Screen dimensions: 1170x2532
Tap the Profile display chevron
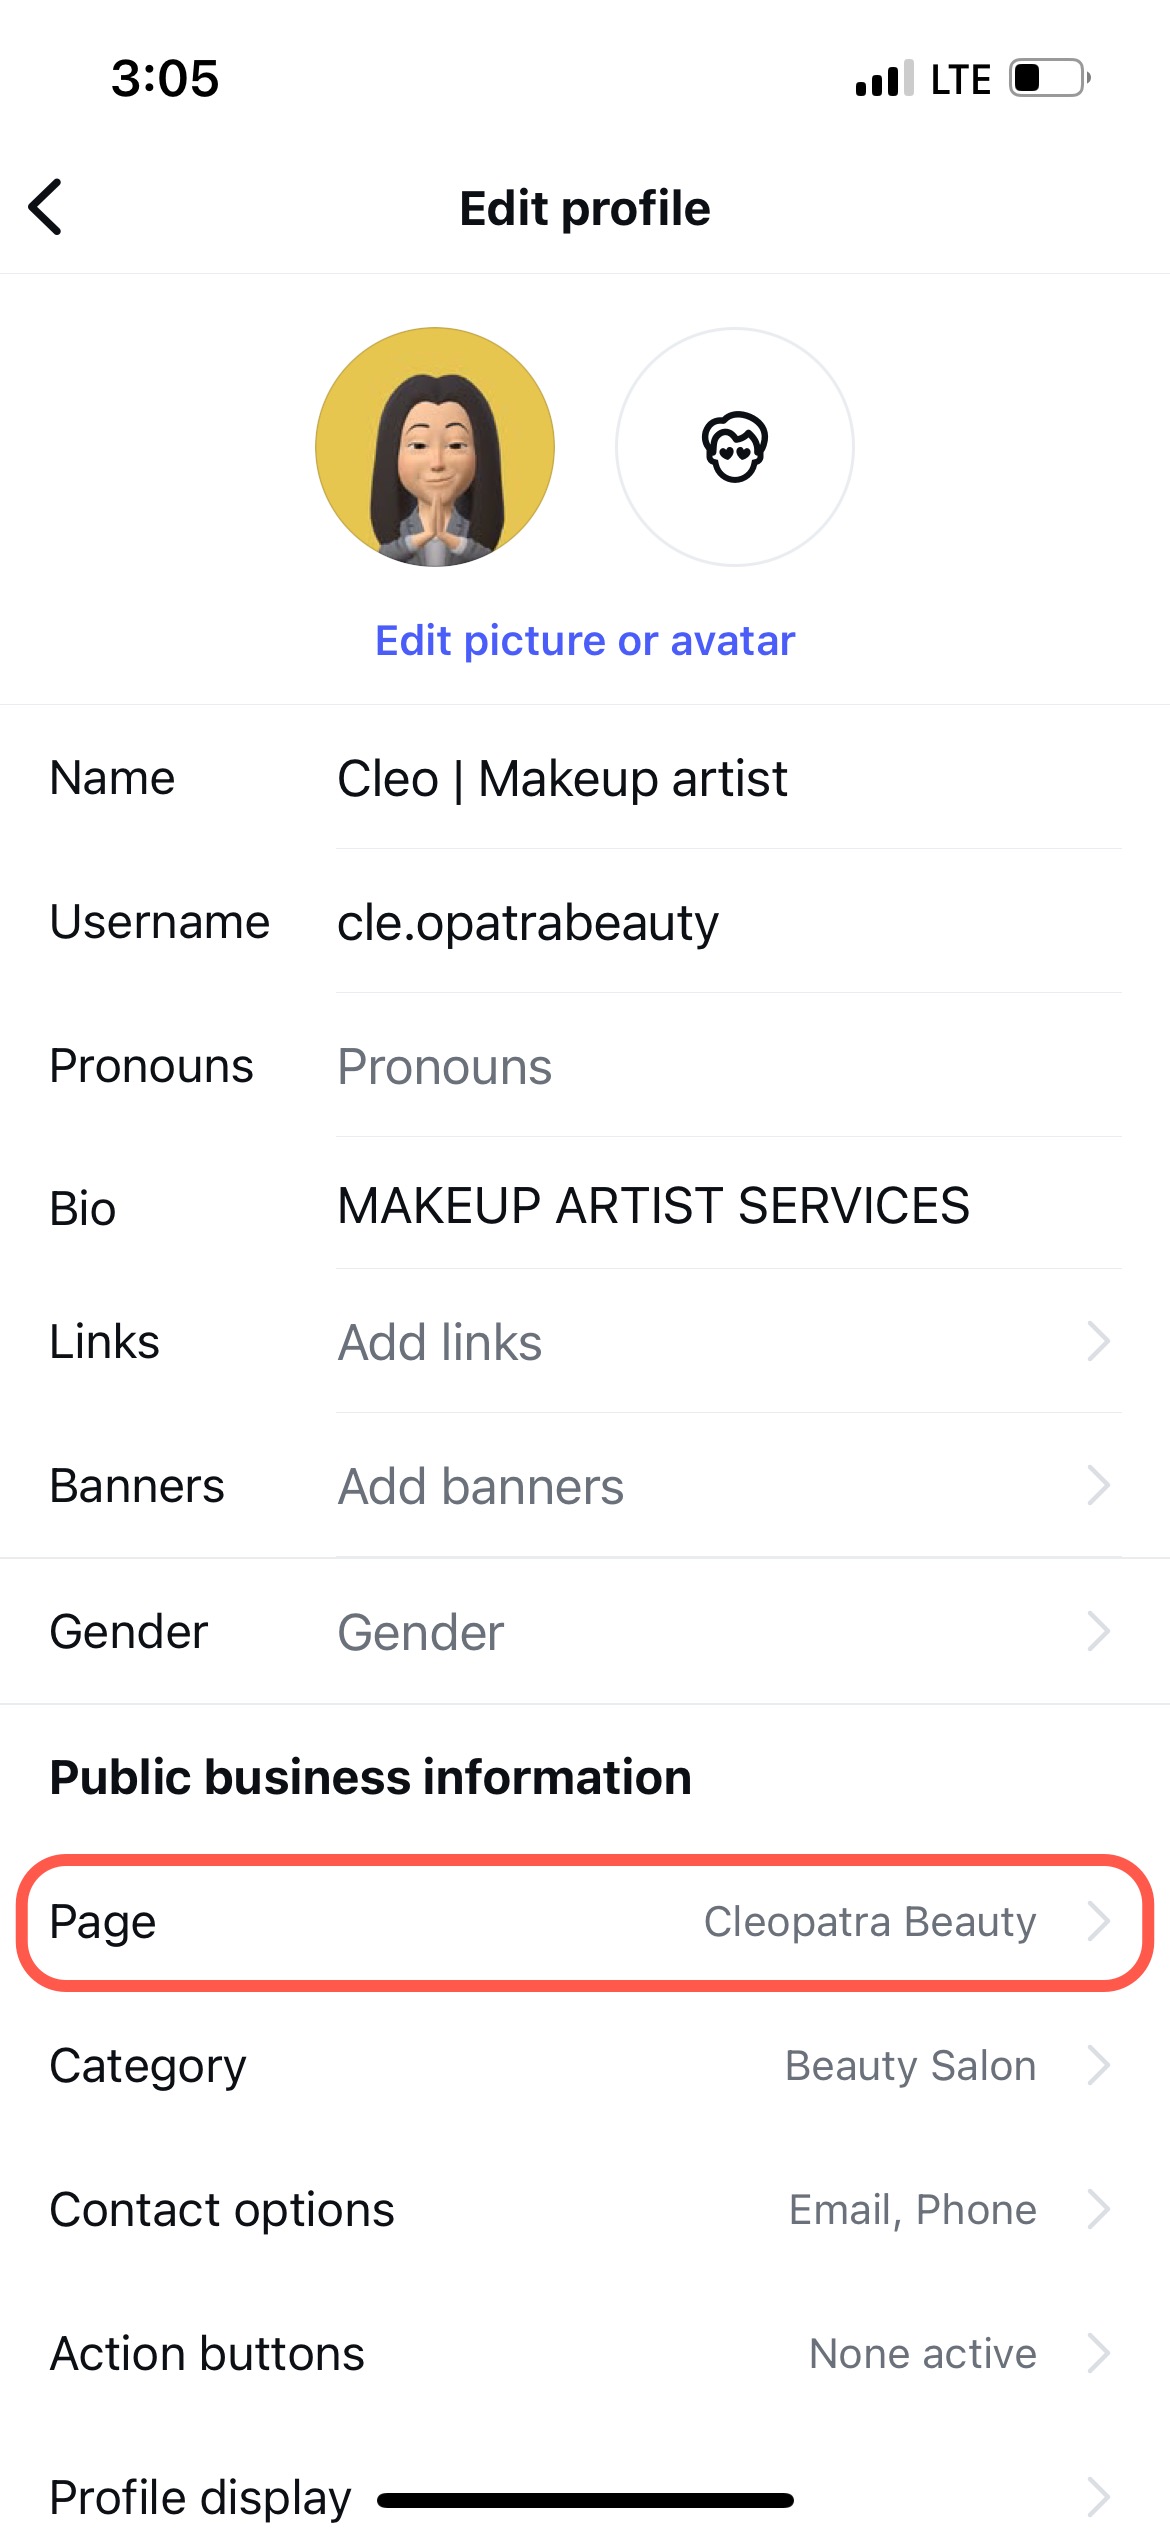(x=1098, y=2497)
